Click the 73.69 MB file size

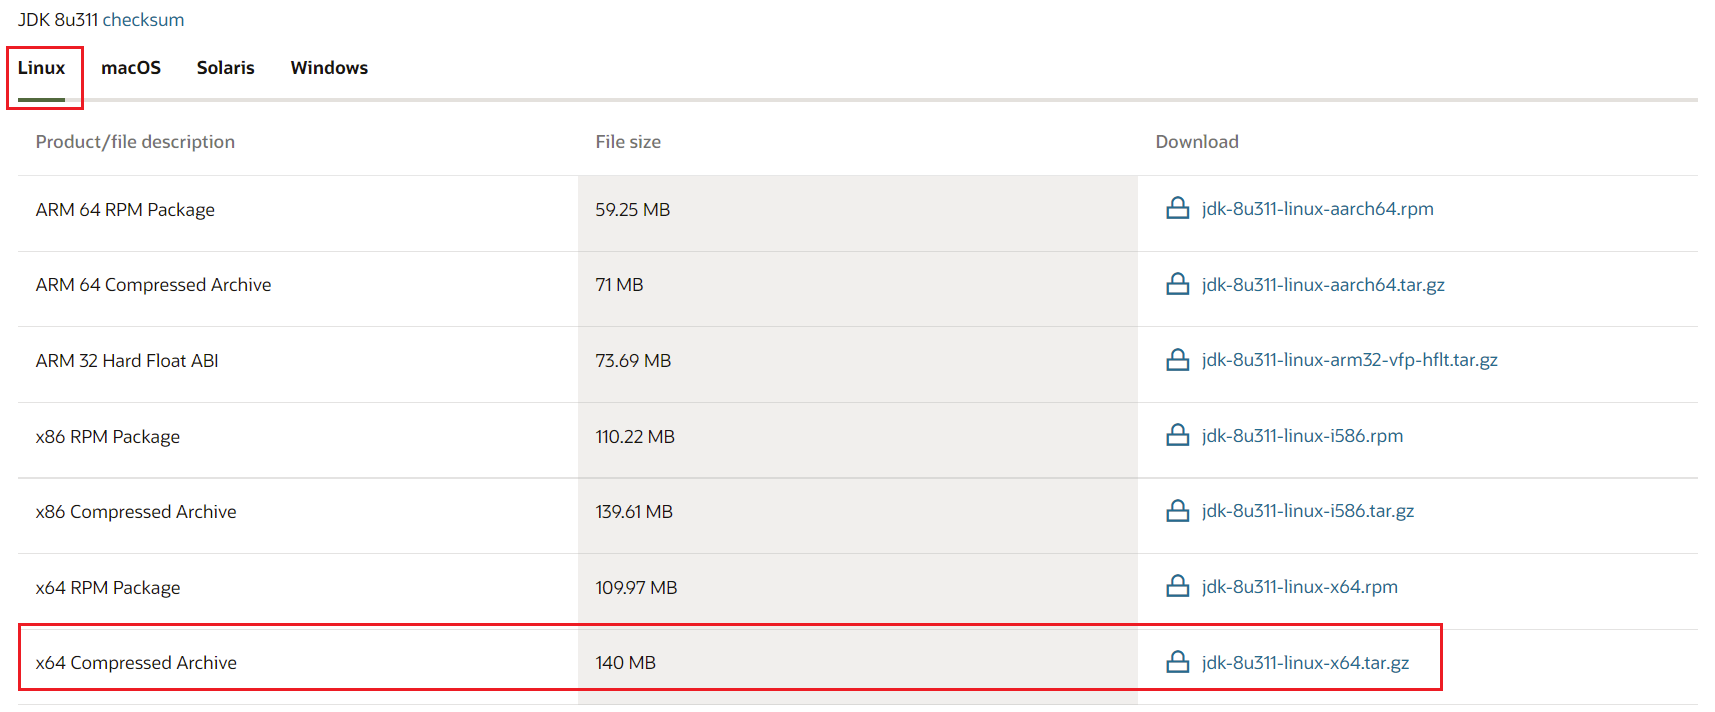point(633,361)
